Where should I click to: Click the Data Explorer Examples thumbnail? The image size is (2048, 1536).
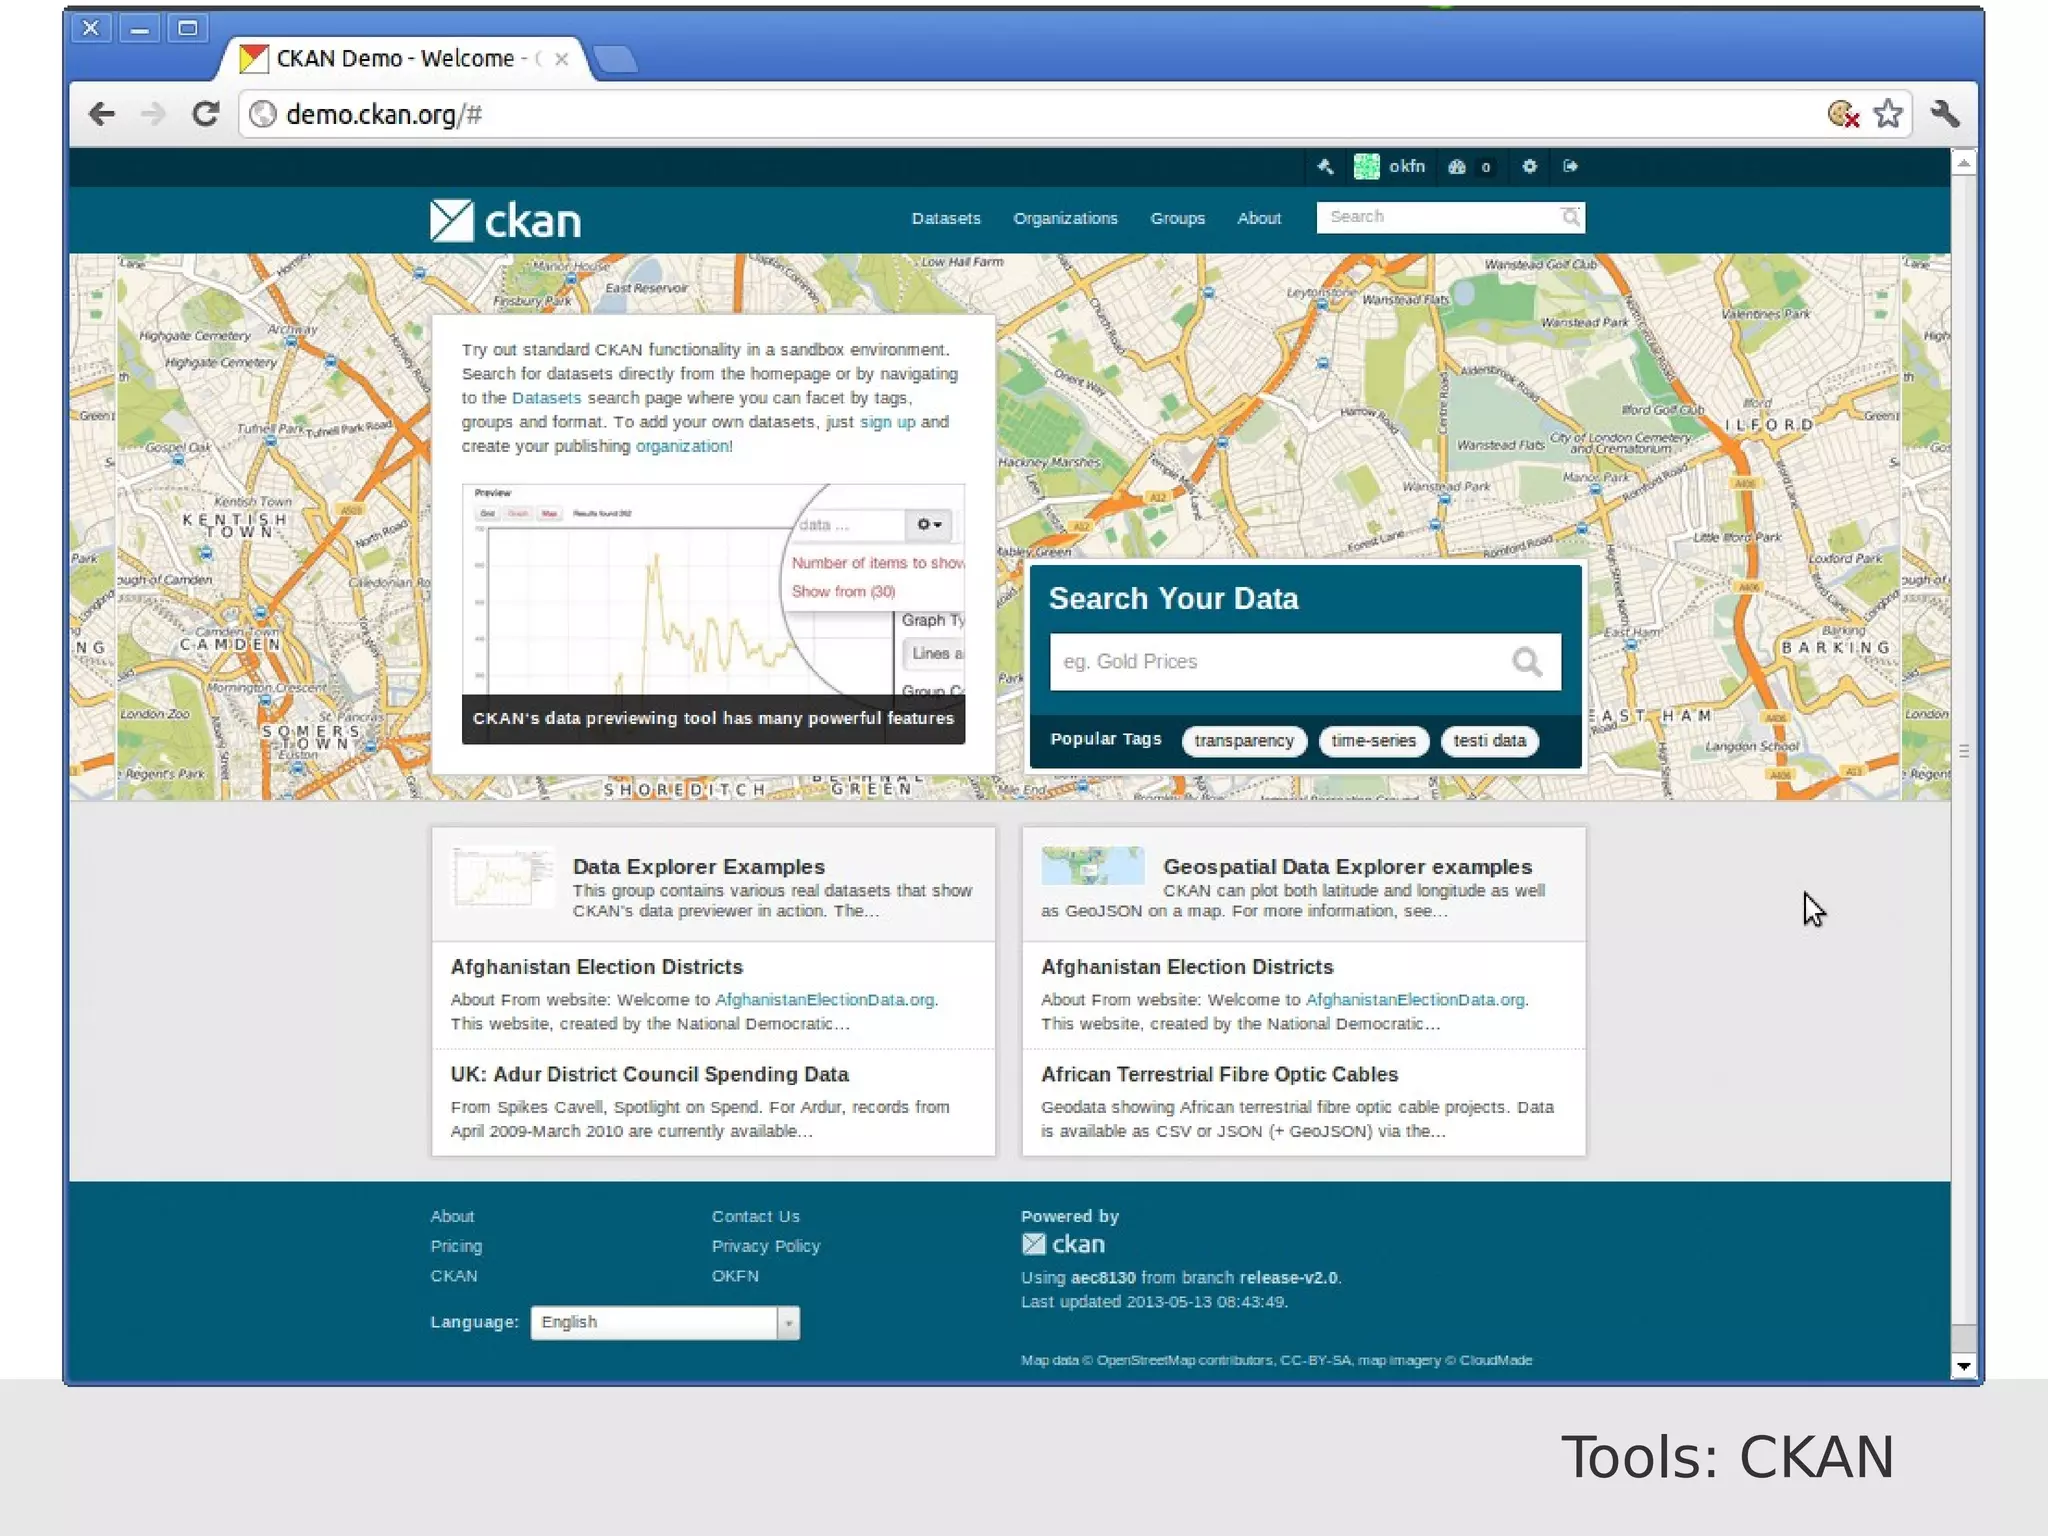[502, 877]
